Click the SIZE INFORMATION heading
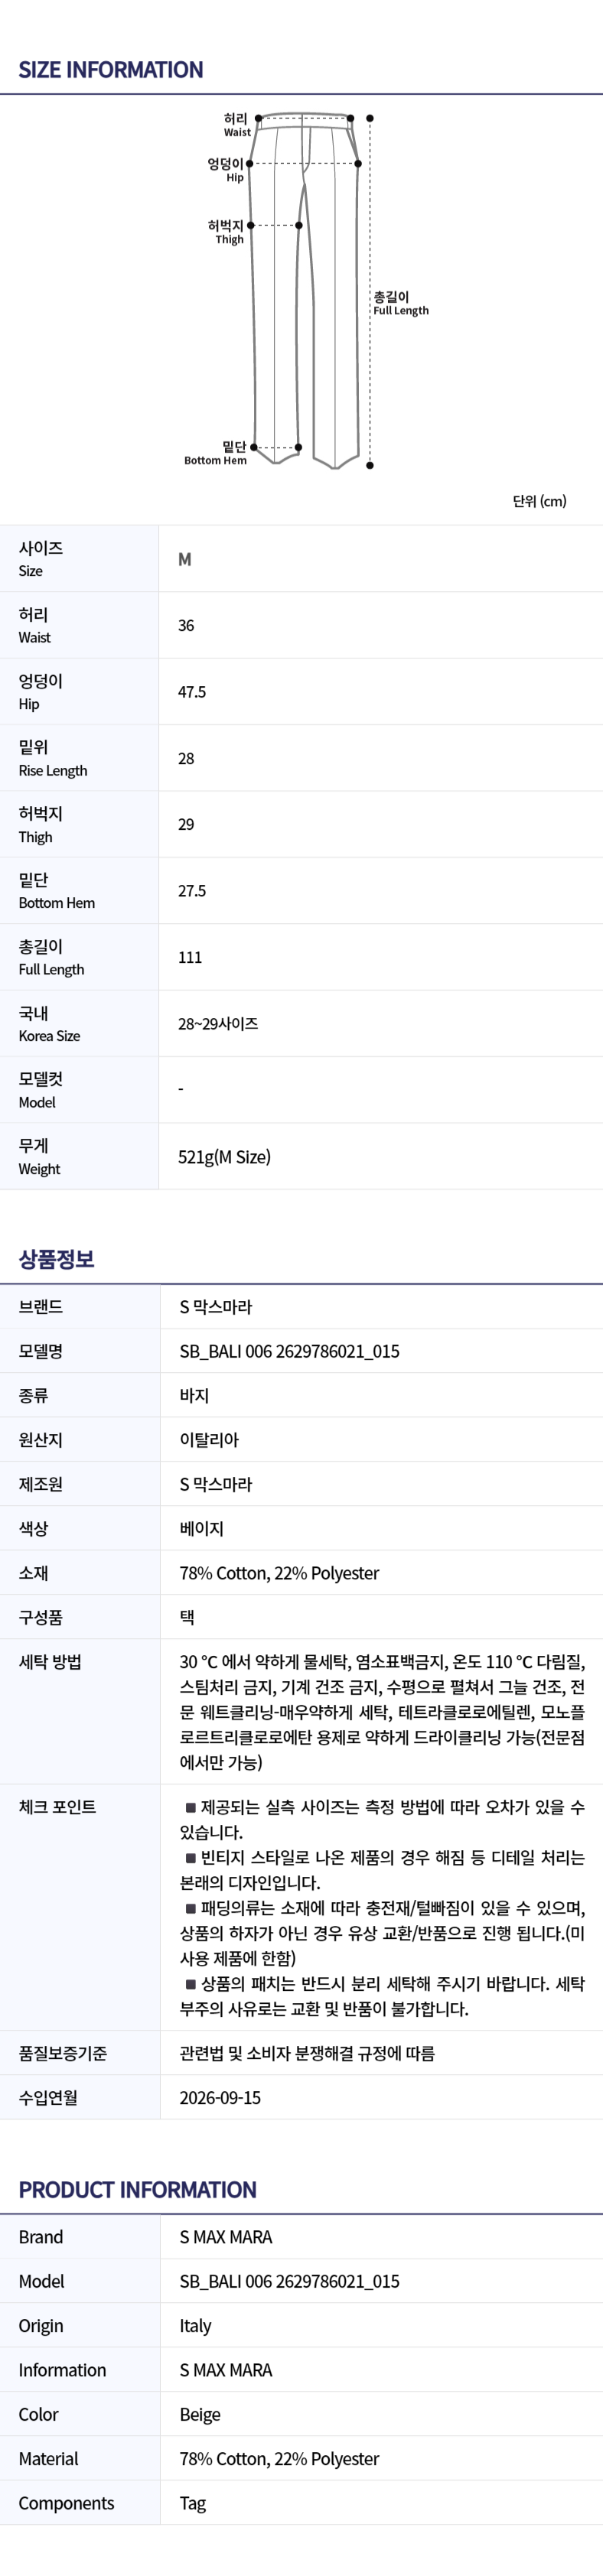 click(x=111, y=70)
